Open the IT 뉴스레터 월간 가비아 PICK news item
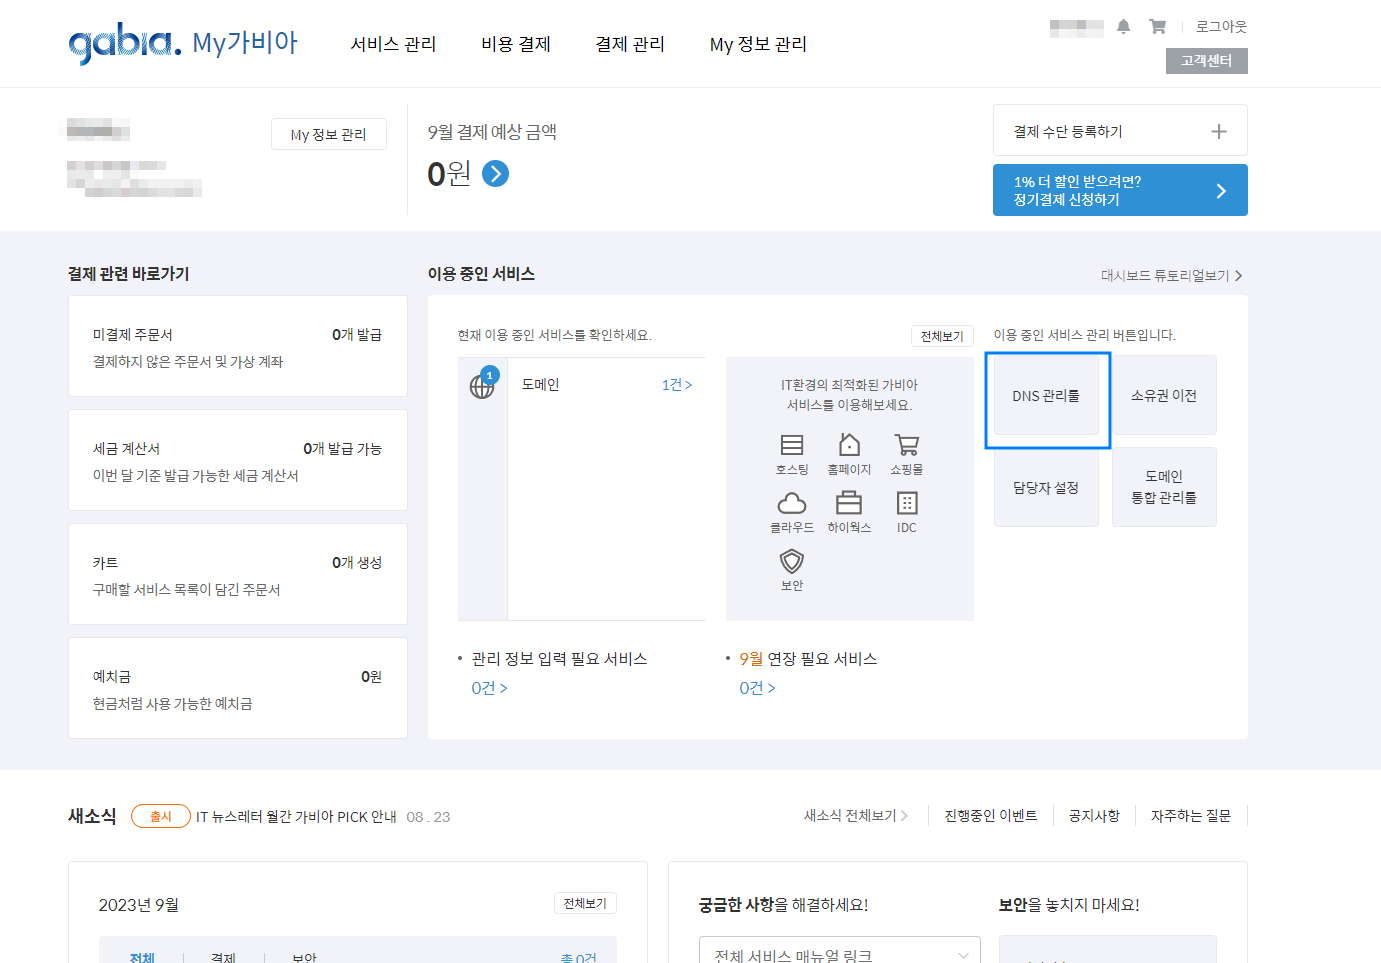This screenshot has height=963, width=1381. (x=296, y=817)
